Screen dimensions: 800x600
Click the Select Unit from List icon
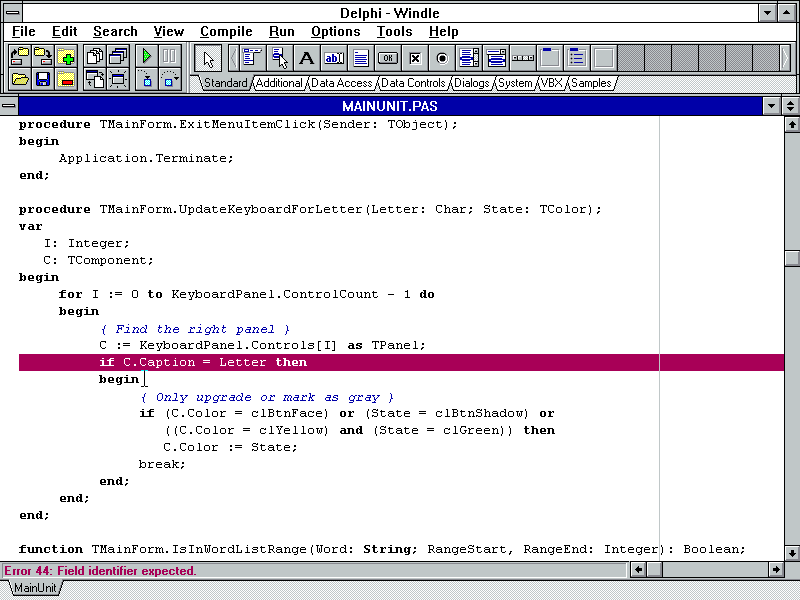click(94, 57)
